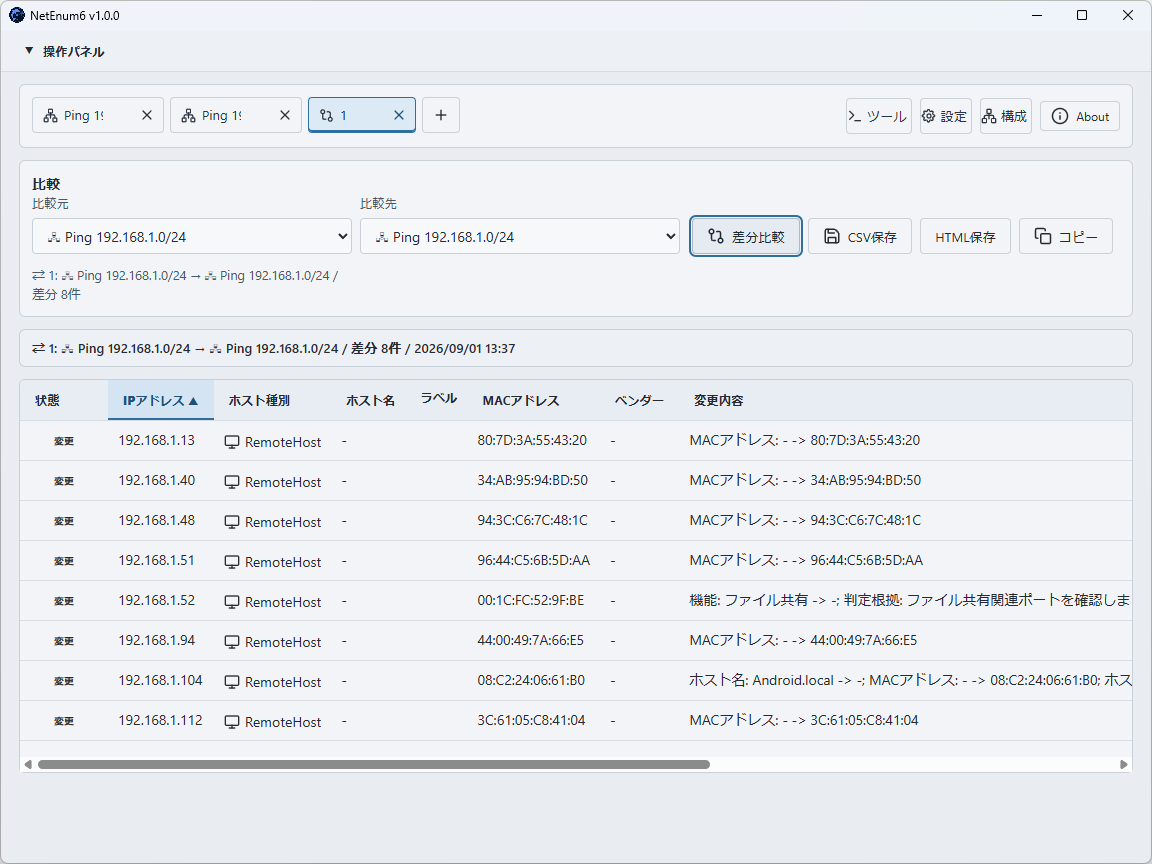1152x864 pixels.
Task: Select IP cell 192.168.1.13
Action: click(156, 440)
